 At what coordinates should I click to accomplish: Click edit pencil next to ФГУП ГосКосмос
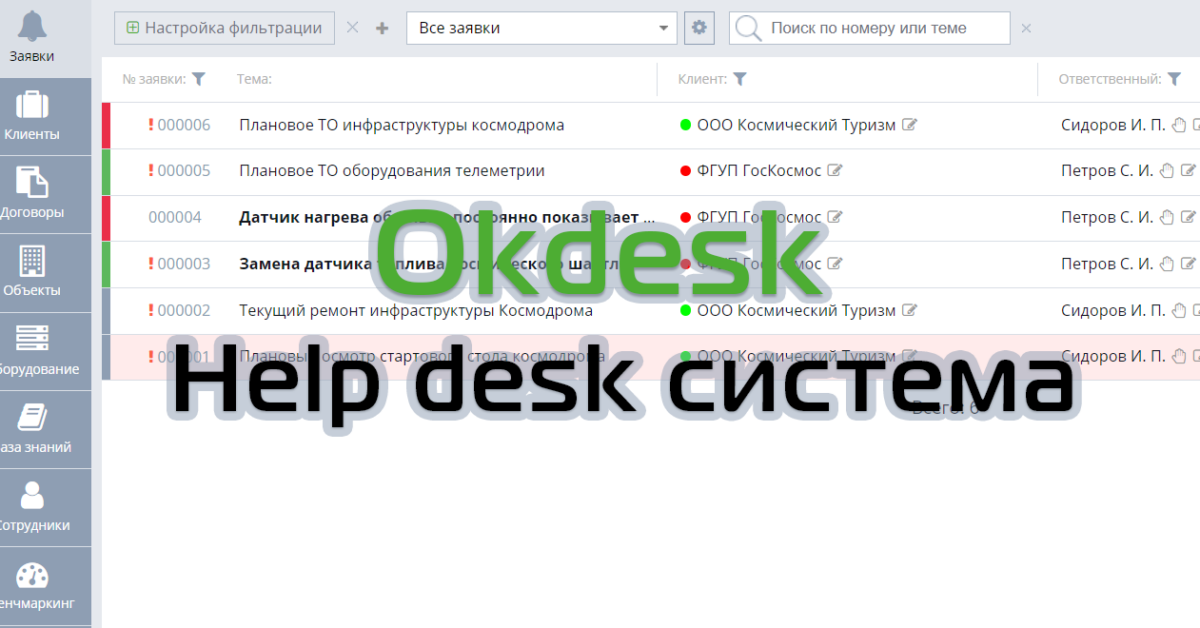coord(837,170)
